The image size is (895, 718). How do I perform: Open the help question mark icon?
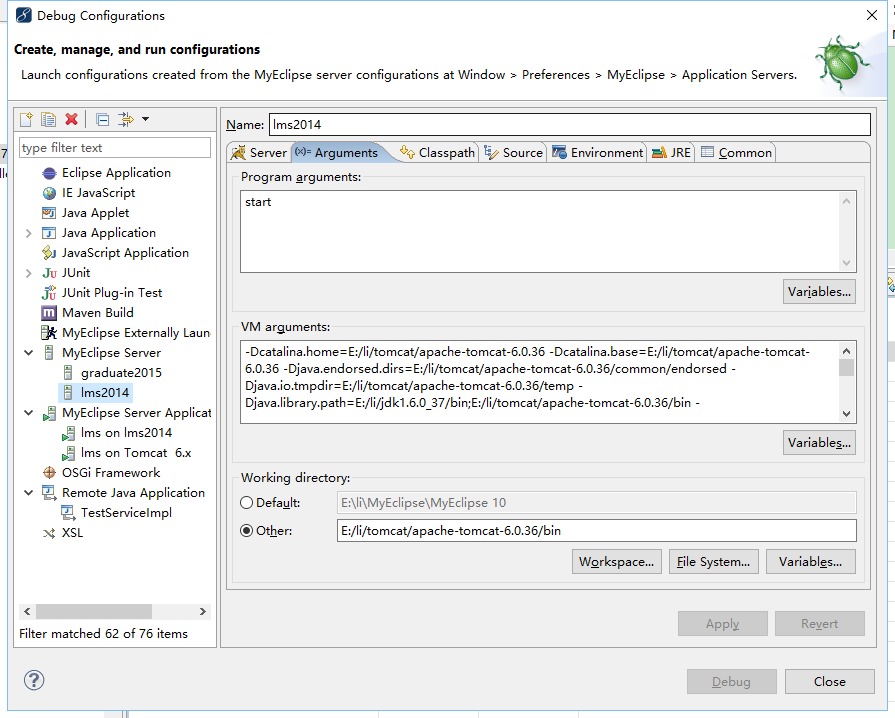[34, 680]
